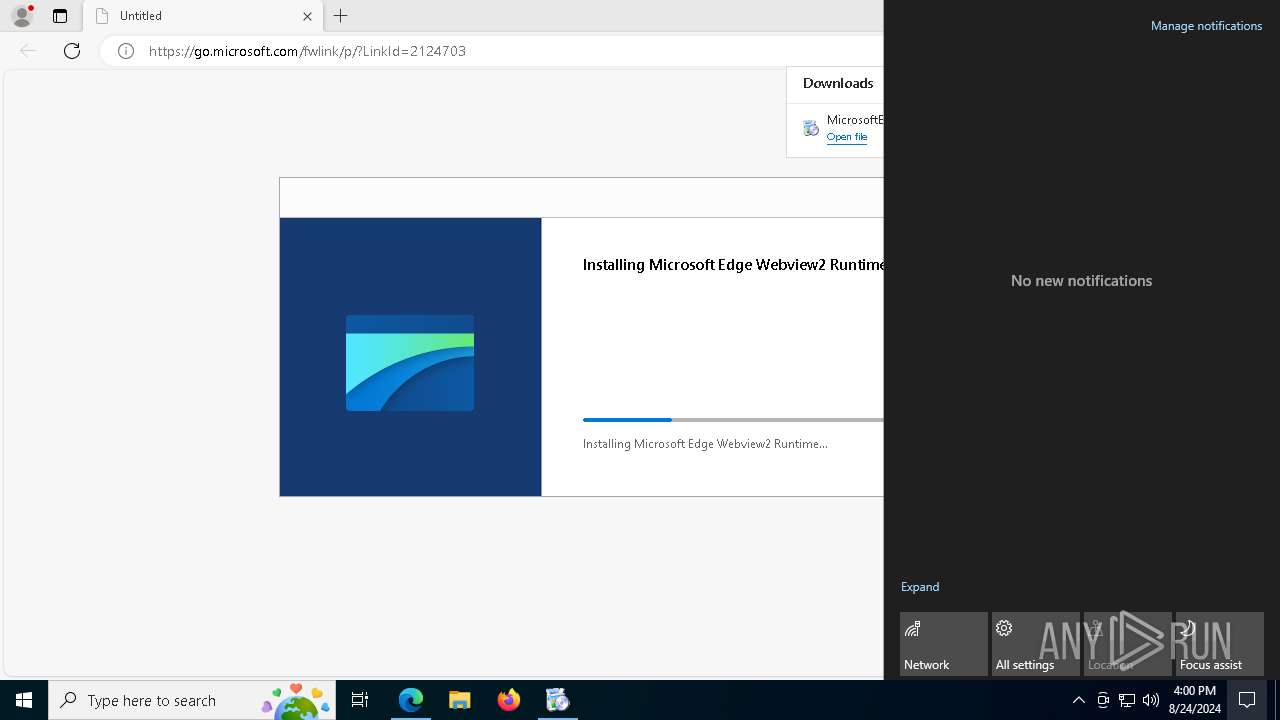Image resolution: width=1280 pixels, height=720 pixels.
Task: Click the Show desktop sliver
Action: point(1277,700)
